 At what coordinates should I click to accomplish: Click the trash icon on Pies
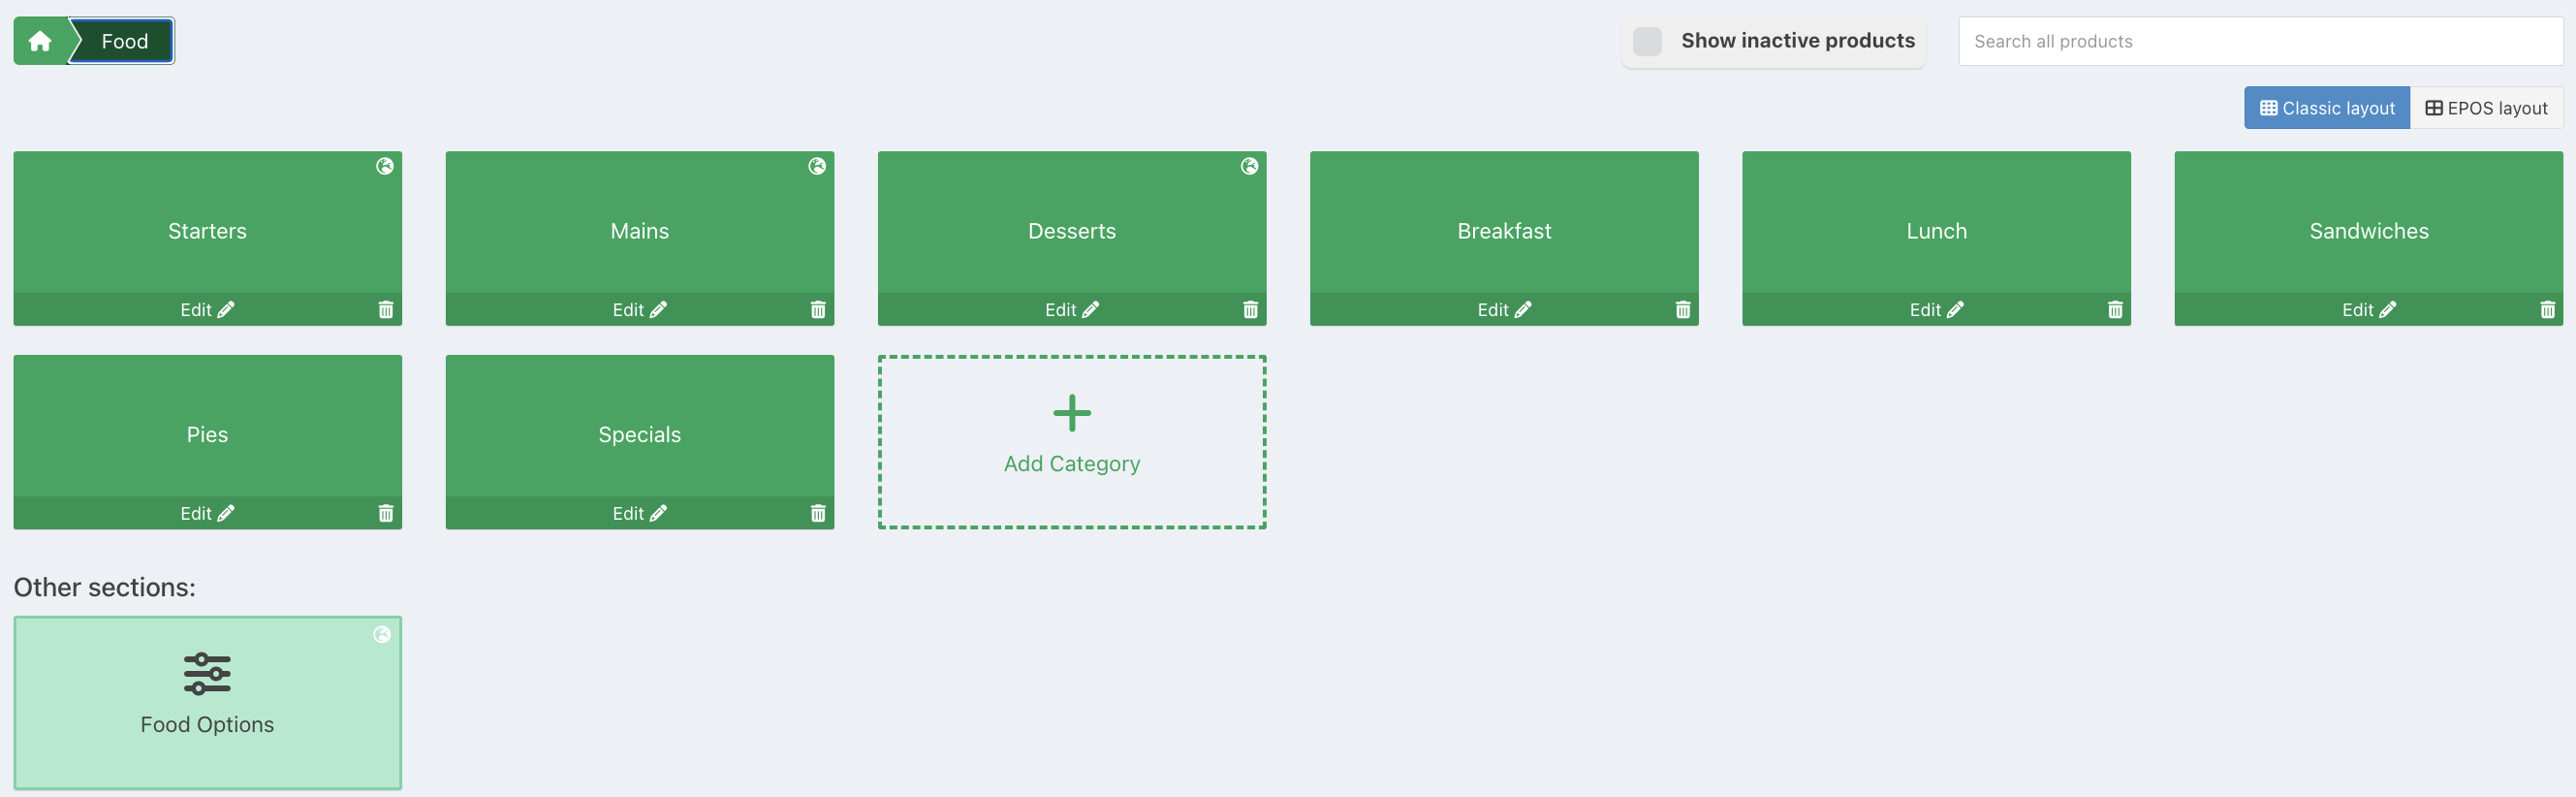386,513
